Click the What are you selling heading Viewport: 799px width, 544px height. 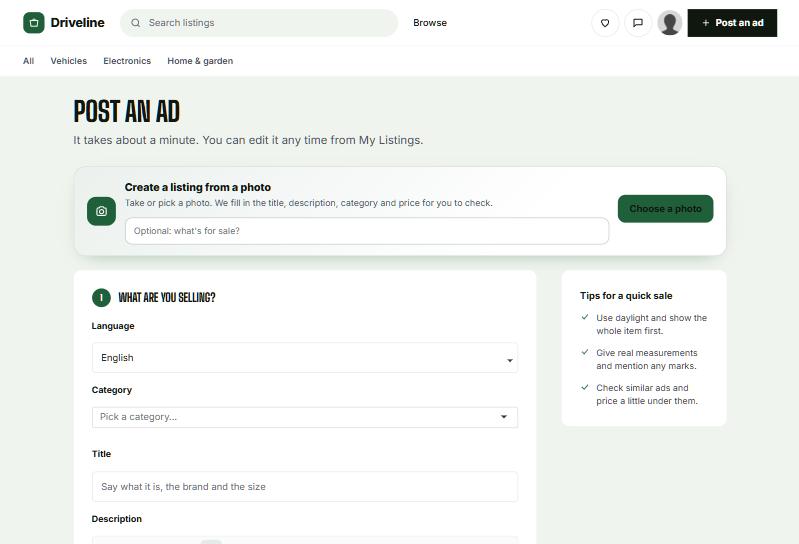click(x=167, y=297)
